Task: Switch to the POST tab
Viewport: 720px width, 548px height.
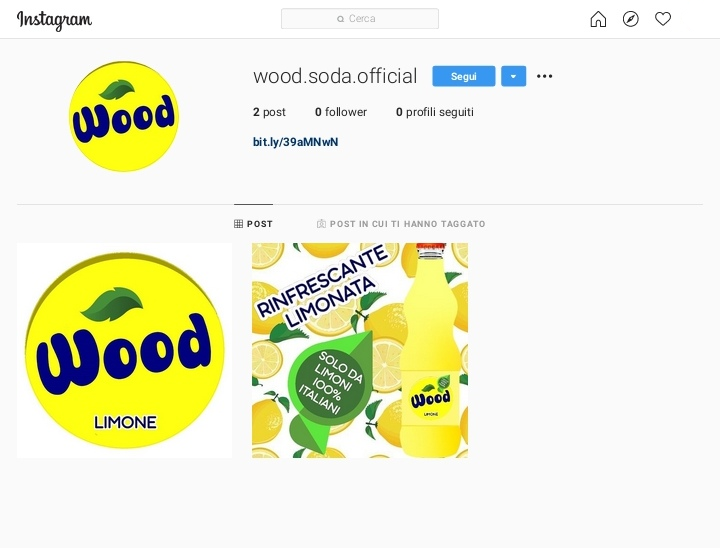Action: pos(253,224)
